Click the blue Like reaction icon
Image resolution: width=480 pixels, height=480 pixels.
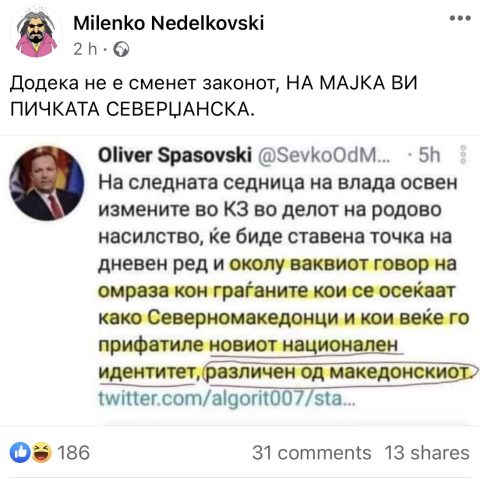[x=20, y=453]
